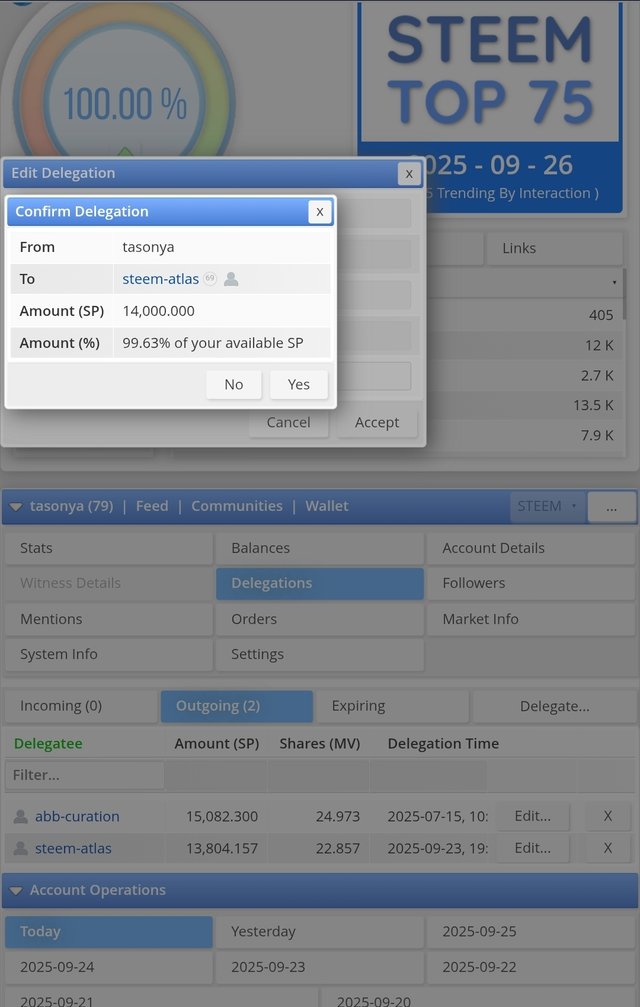This screenshot has height=1007, width=640.
Task: Sort by Shares (MV) column header
Action: click(320, 744)
